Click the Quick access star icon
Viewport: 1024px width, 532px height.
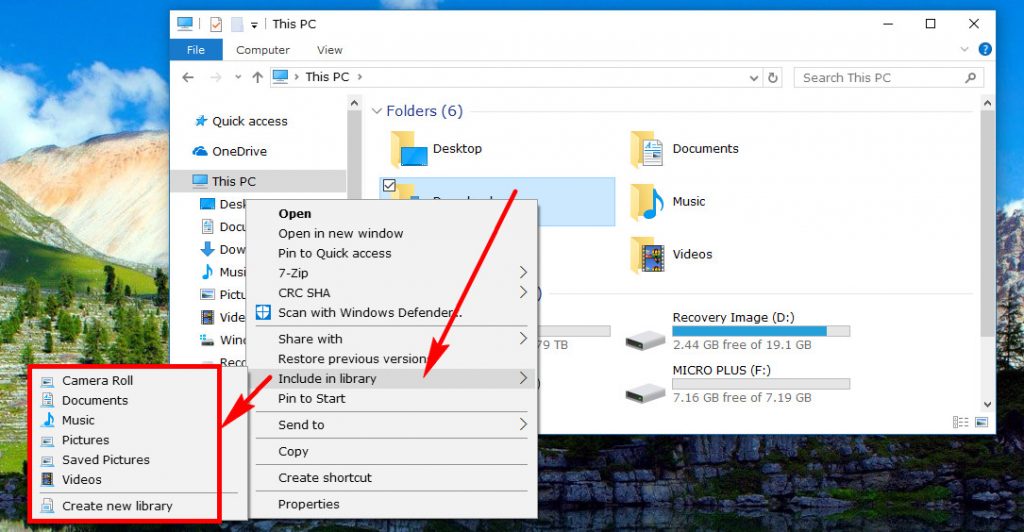[200, 121]
